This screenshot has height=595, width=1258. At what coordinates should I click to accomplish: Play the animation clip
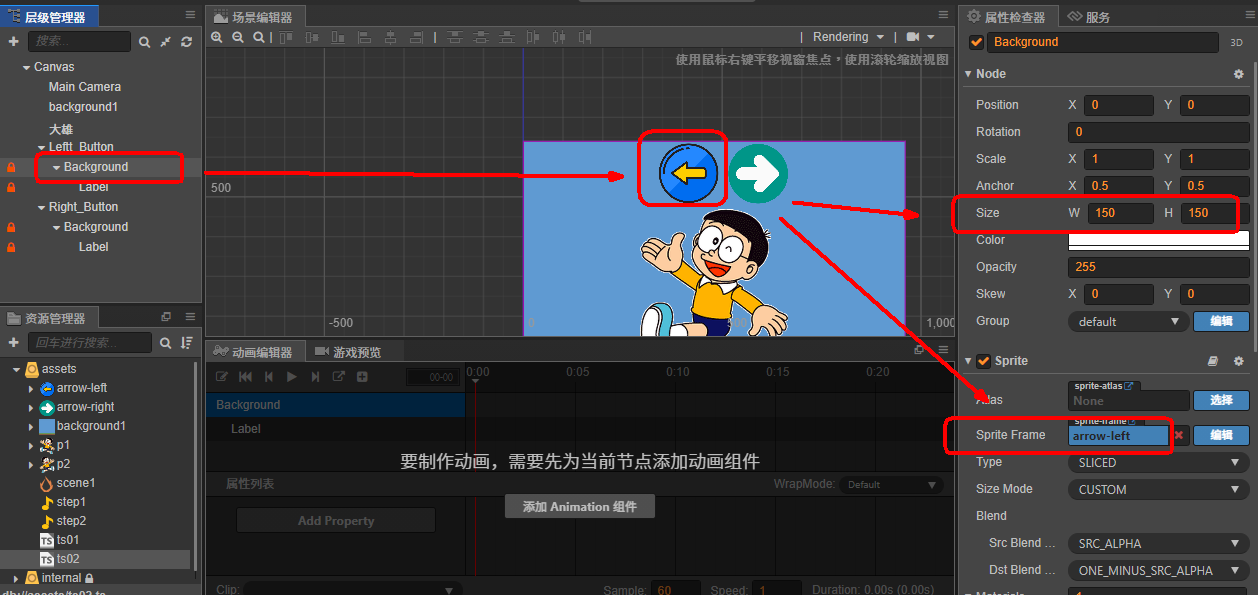tap(292, 377)
